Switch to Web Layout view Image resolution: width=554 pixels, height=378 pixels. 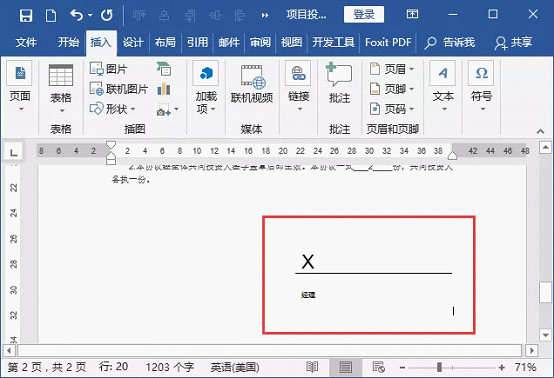pos(379,367)
